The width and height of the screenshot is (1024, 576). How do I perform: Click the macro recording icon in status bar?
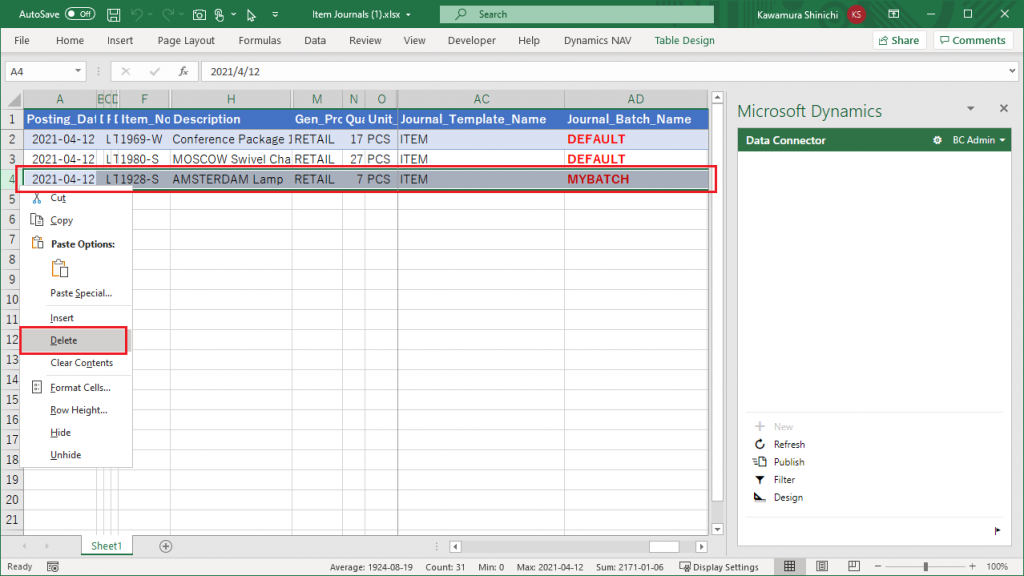[x=53, y=567]
